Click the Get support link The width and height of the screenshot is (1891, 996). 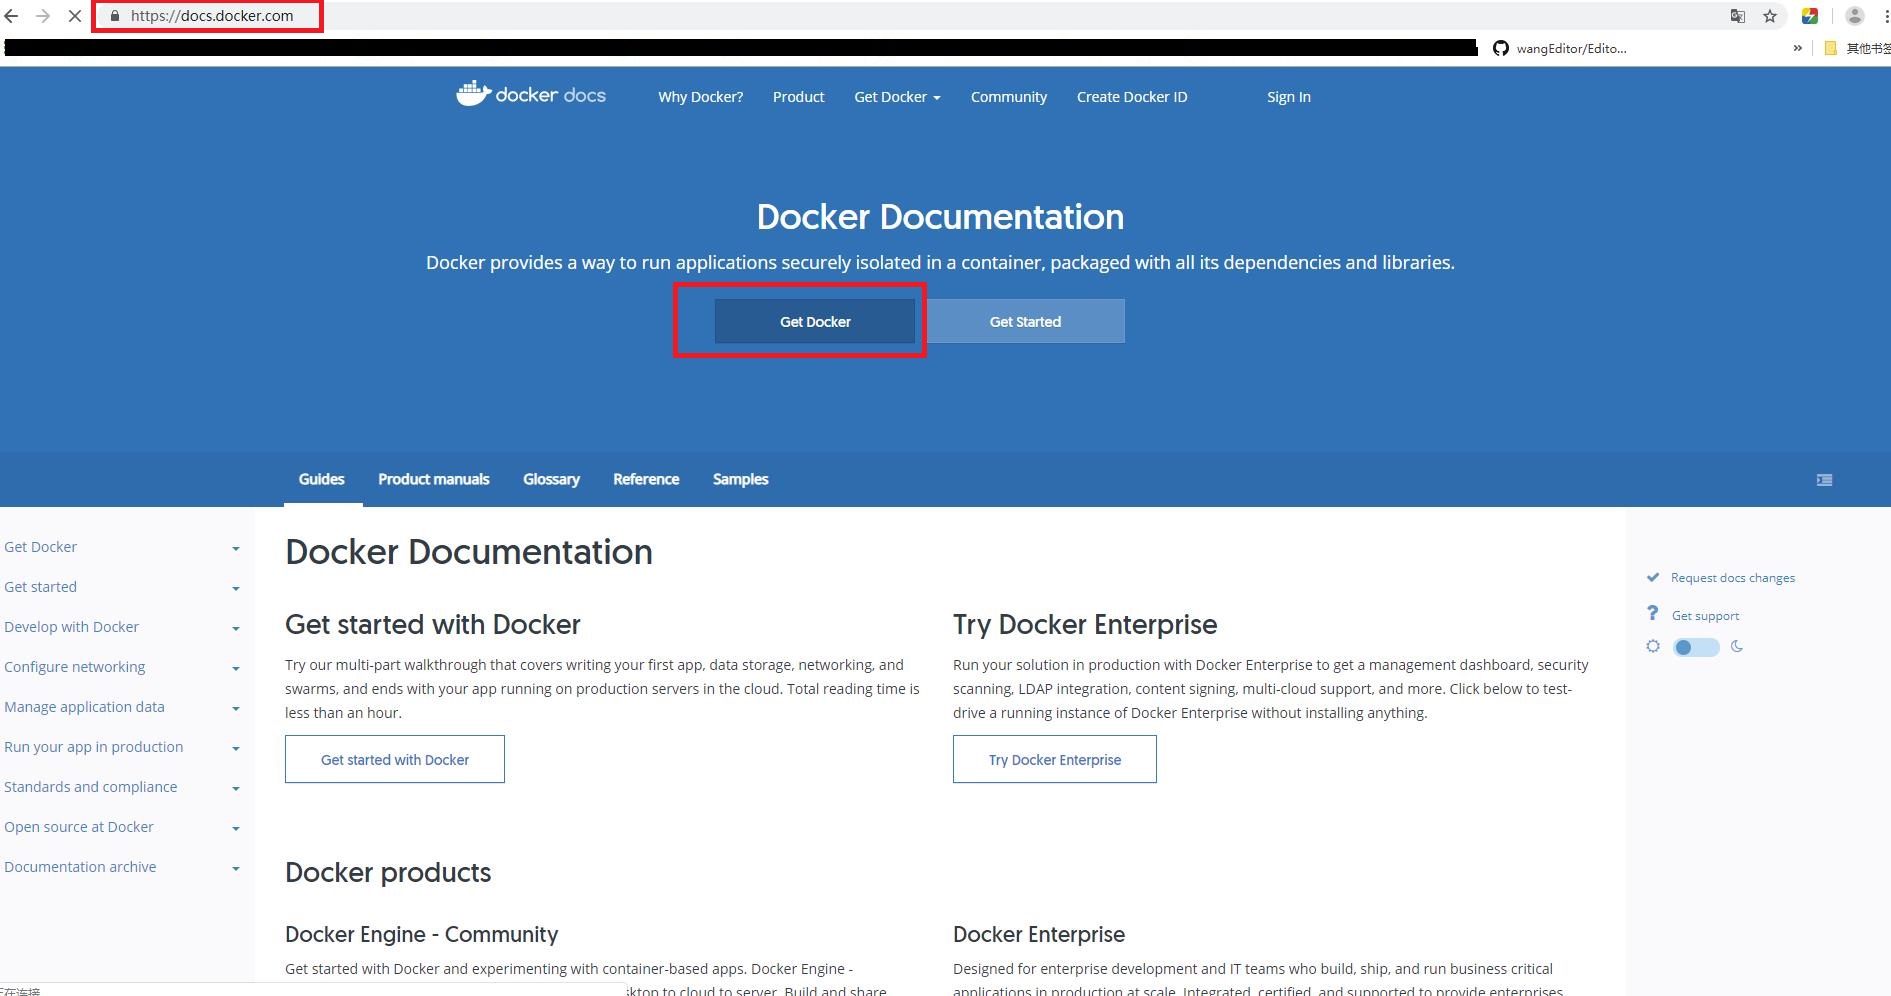(1705, 616)
